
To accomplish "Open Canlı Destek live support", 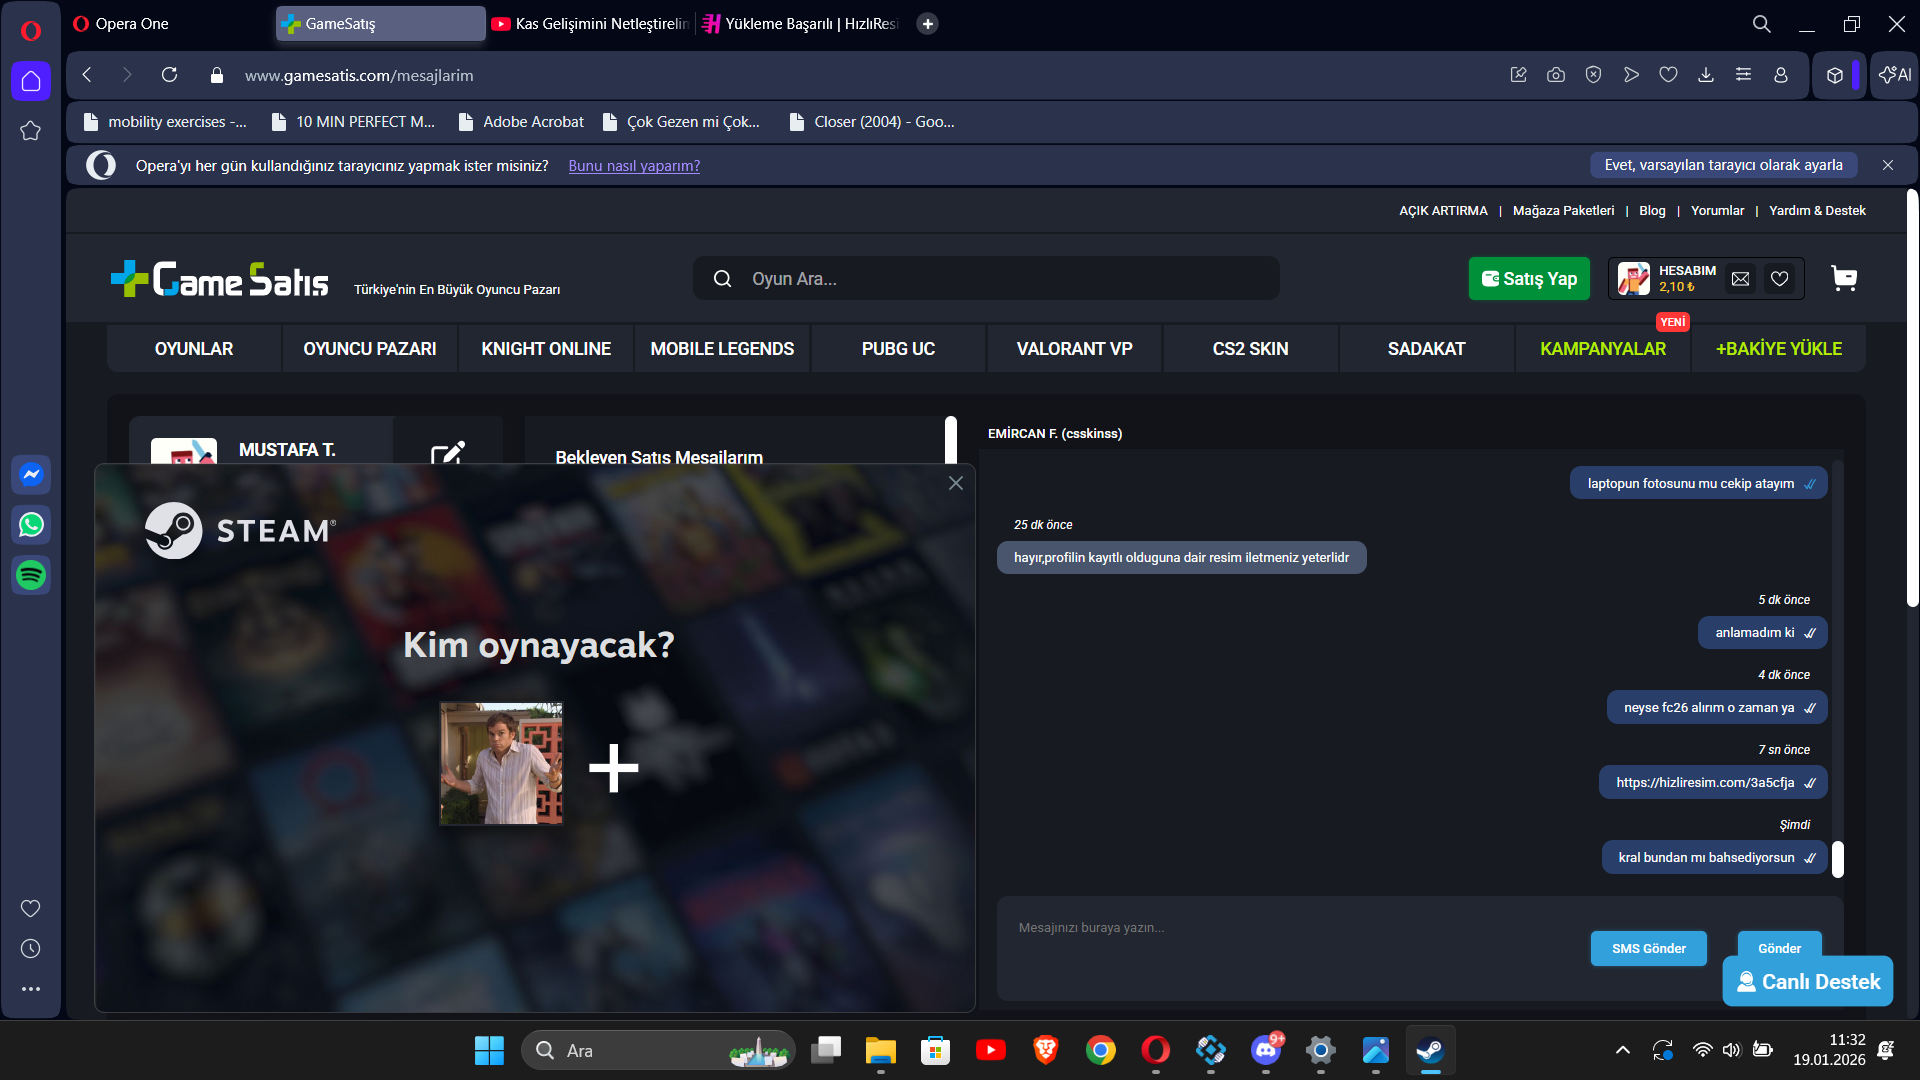I will [1808, 982].
